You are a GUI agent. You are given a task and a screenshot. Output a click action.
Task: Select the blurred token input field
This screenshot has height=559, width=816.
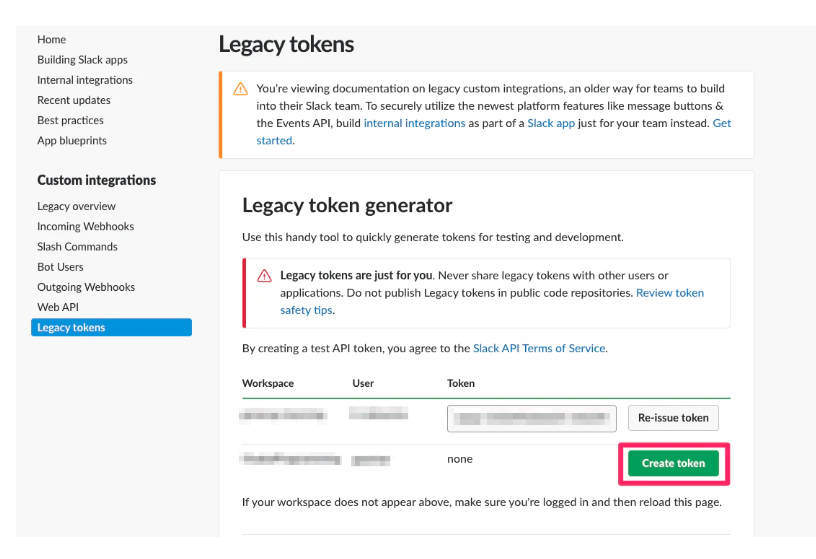pos(532,418)
